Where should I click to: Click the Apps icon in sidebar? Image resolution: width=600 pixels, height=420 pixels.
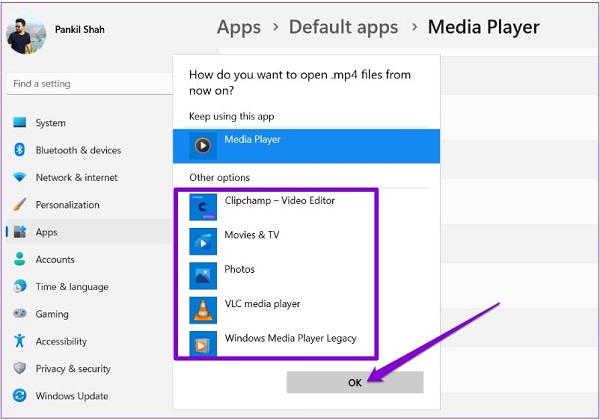click(x=20, y=232)
